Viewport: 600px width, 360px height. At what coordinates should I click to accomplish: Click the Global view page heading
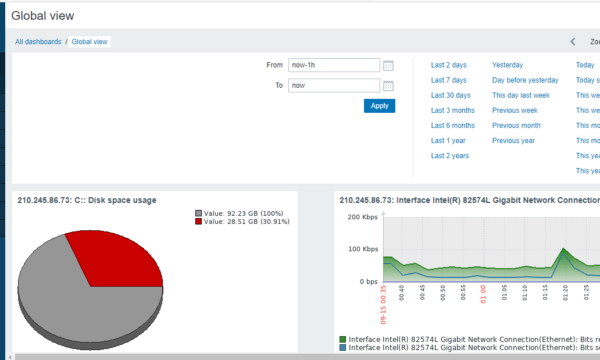[42, 16]
